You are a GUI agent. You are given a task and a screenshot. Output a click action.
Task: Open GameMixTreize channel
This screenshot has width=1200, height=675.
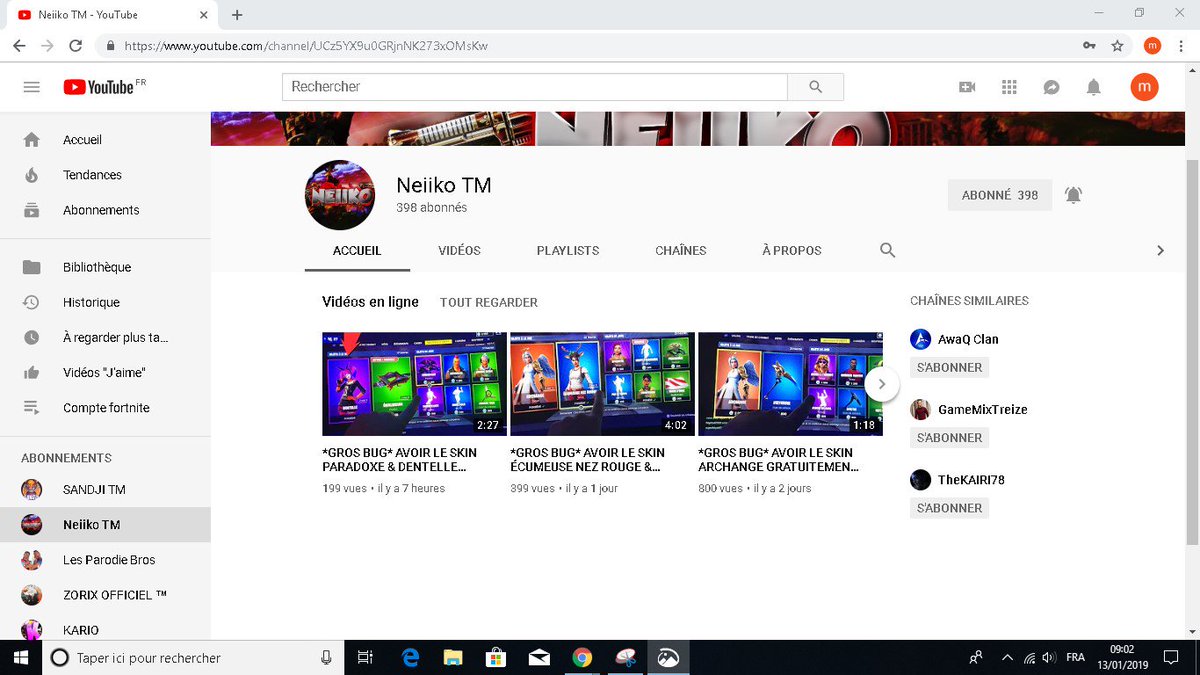982,409
